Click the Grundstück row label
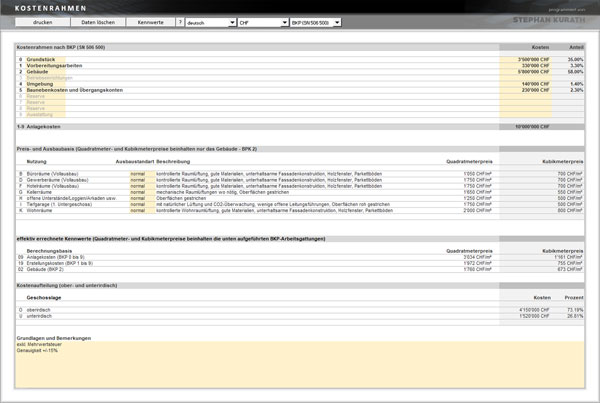Image resolution: width=600 pixels, height=403 pixels. pos(41,59)
